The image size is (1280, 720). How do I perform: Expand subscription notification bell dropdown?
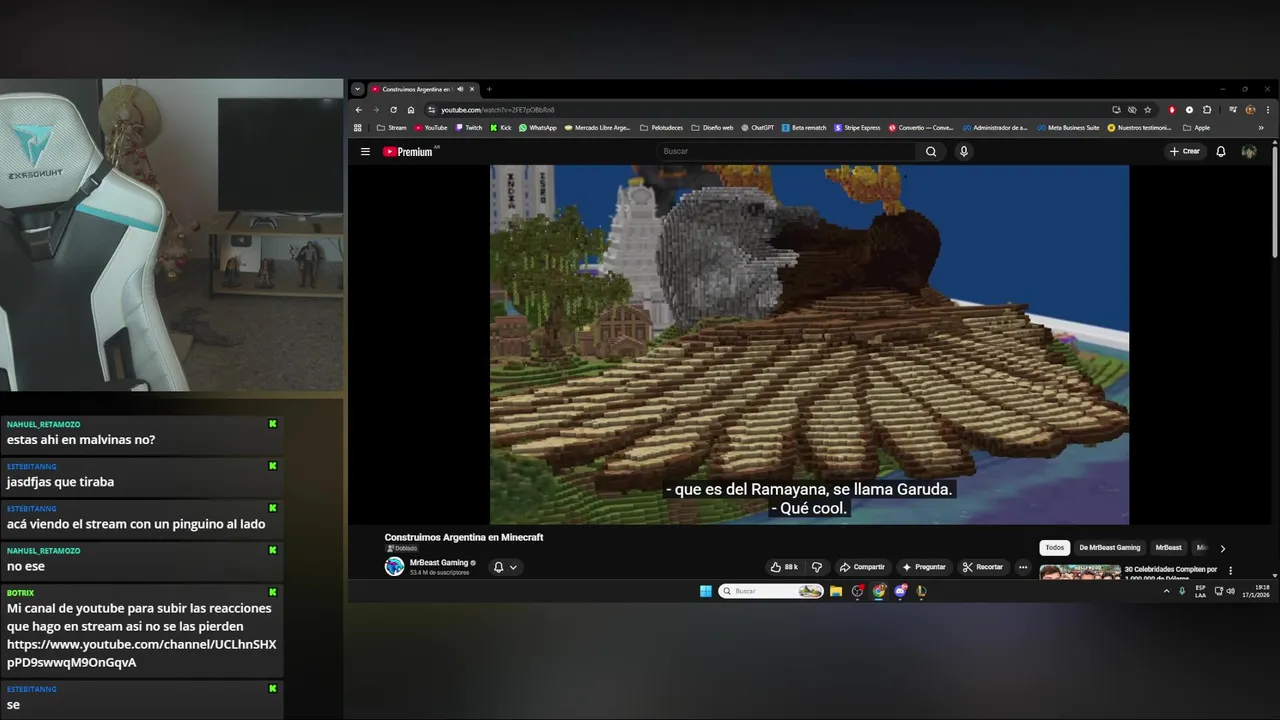506,567
